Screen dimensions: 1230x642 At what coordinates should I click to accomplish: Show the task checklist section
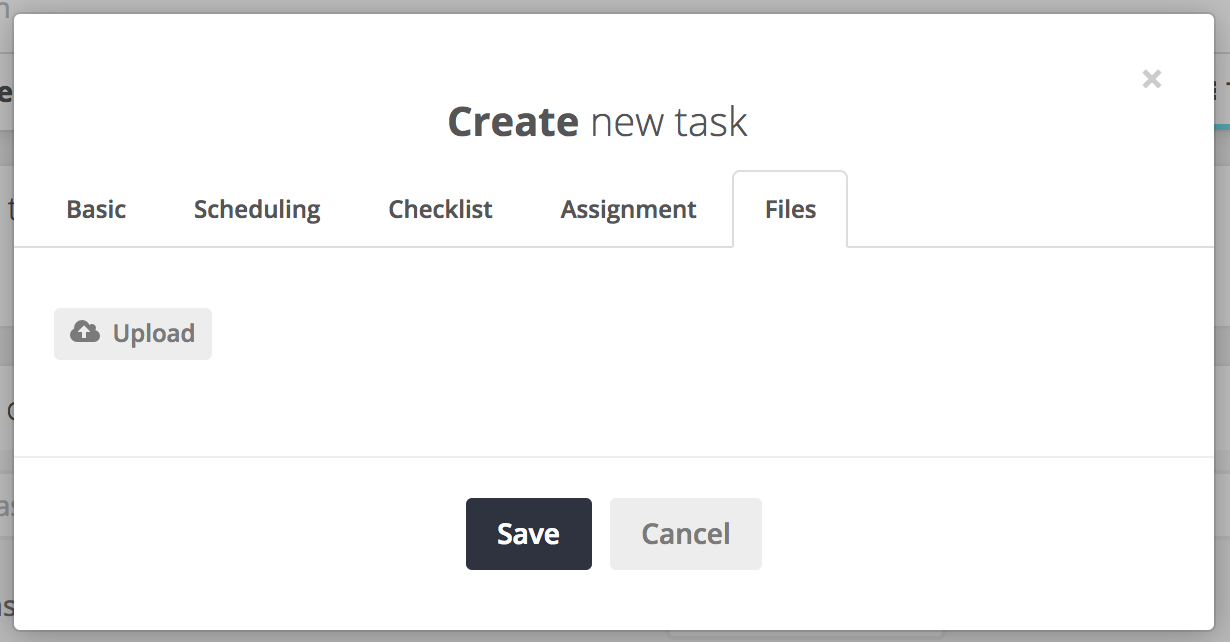click(x=440, y=209)
